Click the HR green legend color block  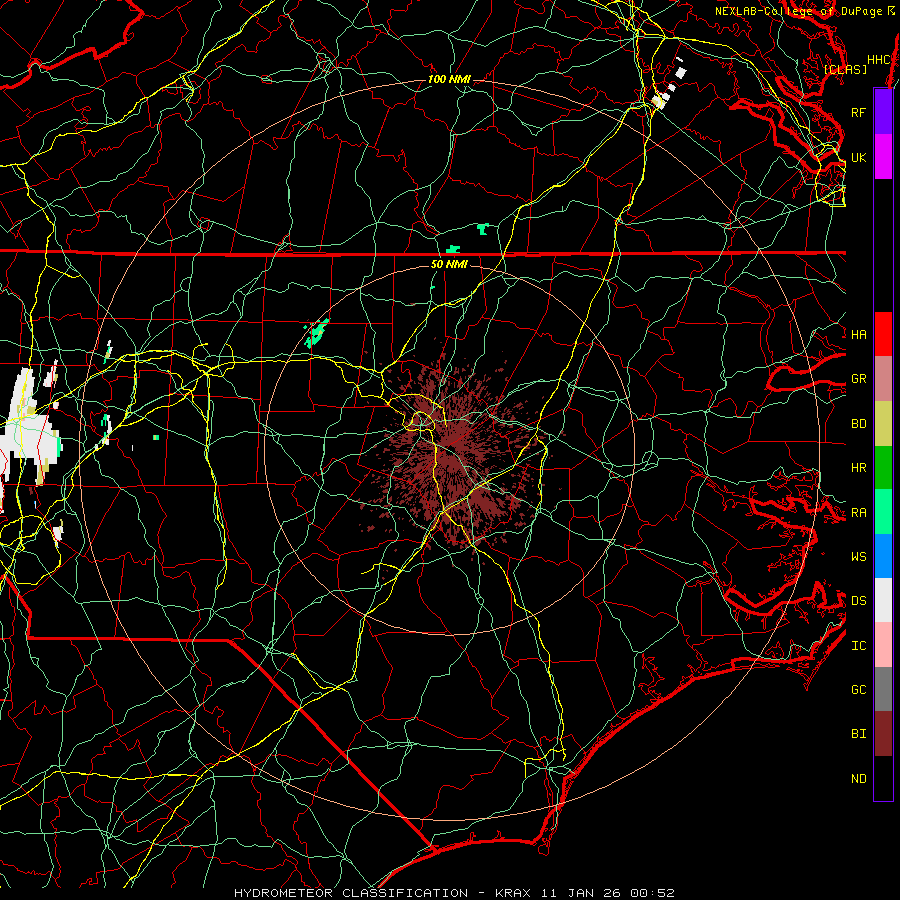click(883, 468)
